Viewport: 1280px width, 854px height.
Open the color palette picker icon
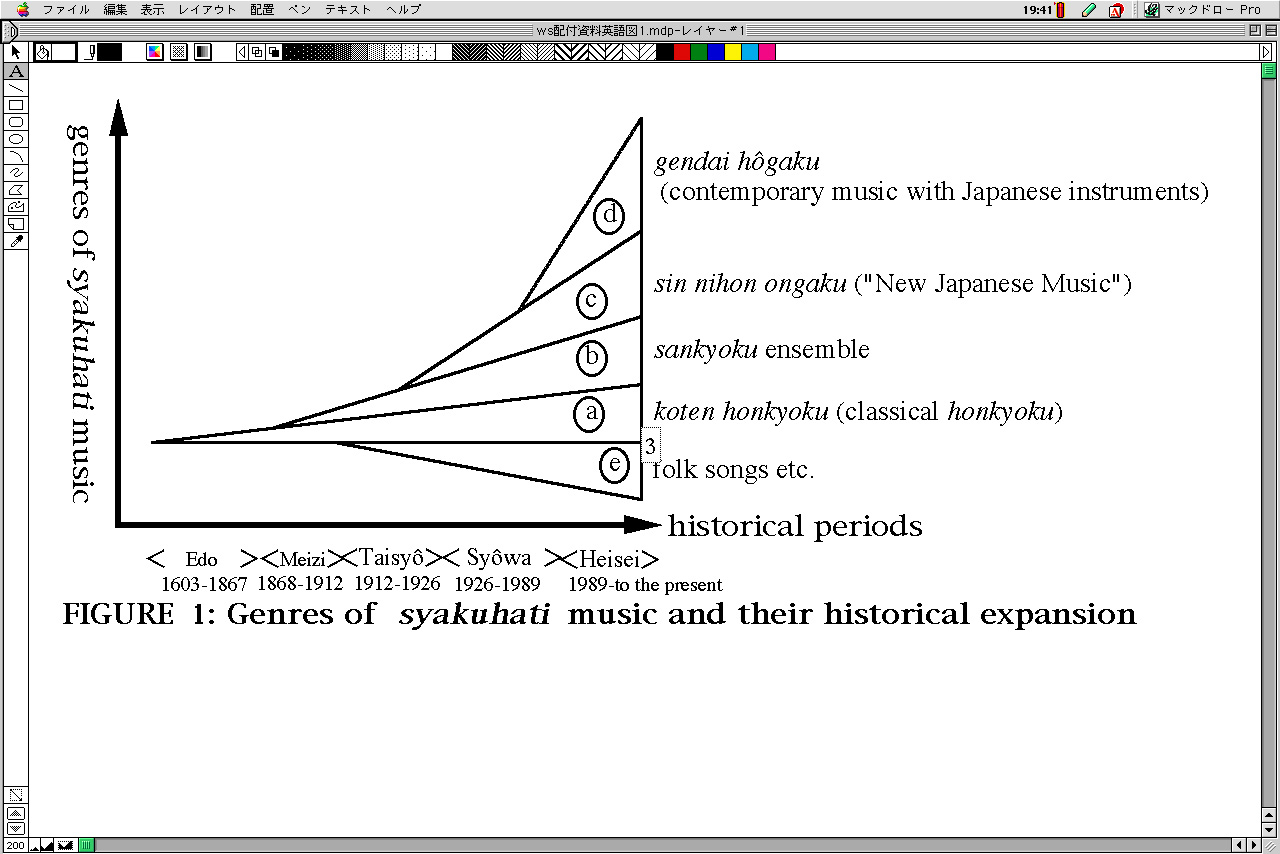[x=155, y=52]
